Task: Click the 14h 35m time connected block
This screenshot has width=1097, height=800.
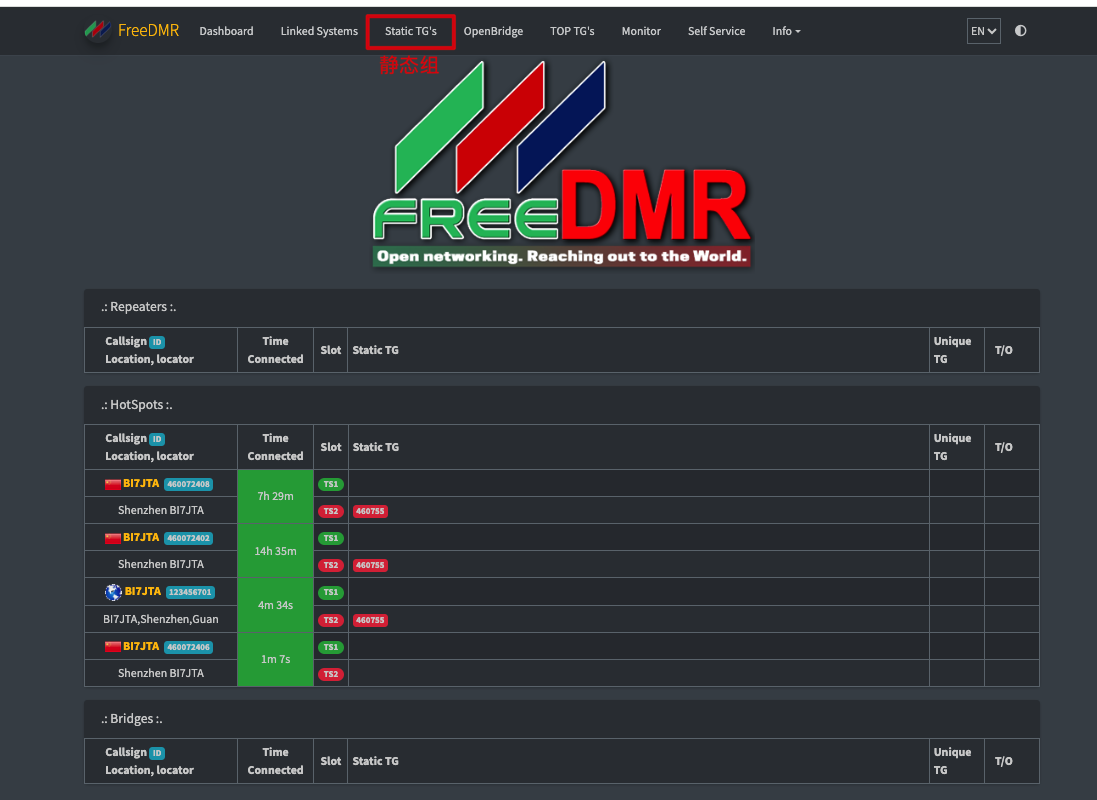Action: coord(275,550)
